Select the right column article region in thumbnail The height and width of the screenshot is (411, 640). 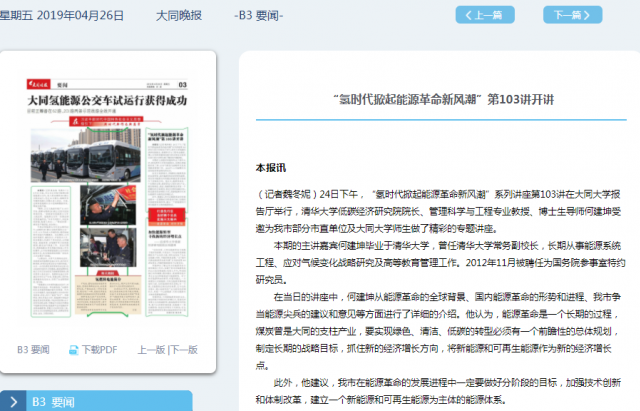(x=167, y=167)
